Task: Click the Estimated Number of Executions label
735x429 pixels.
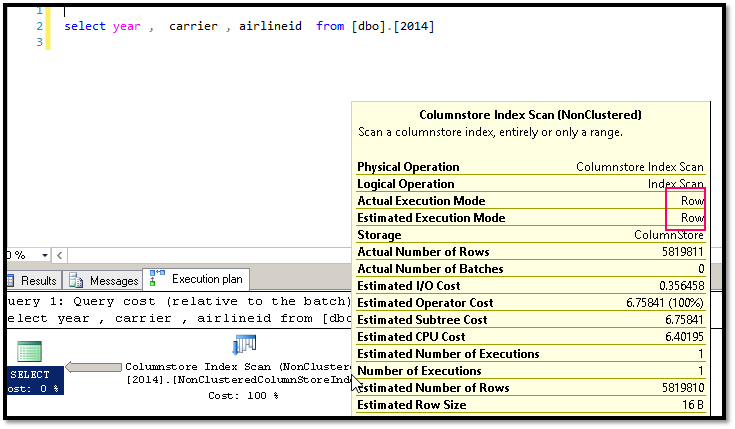Action: coord(448,354)
